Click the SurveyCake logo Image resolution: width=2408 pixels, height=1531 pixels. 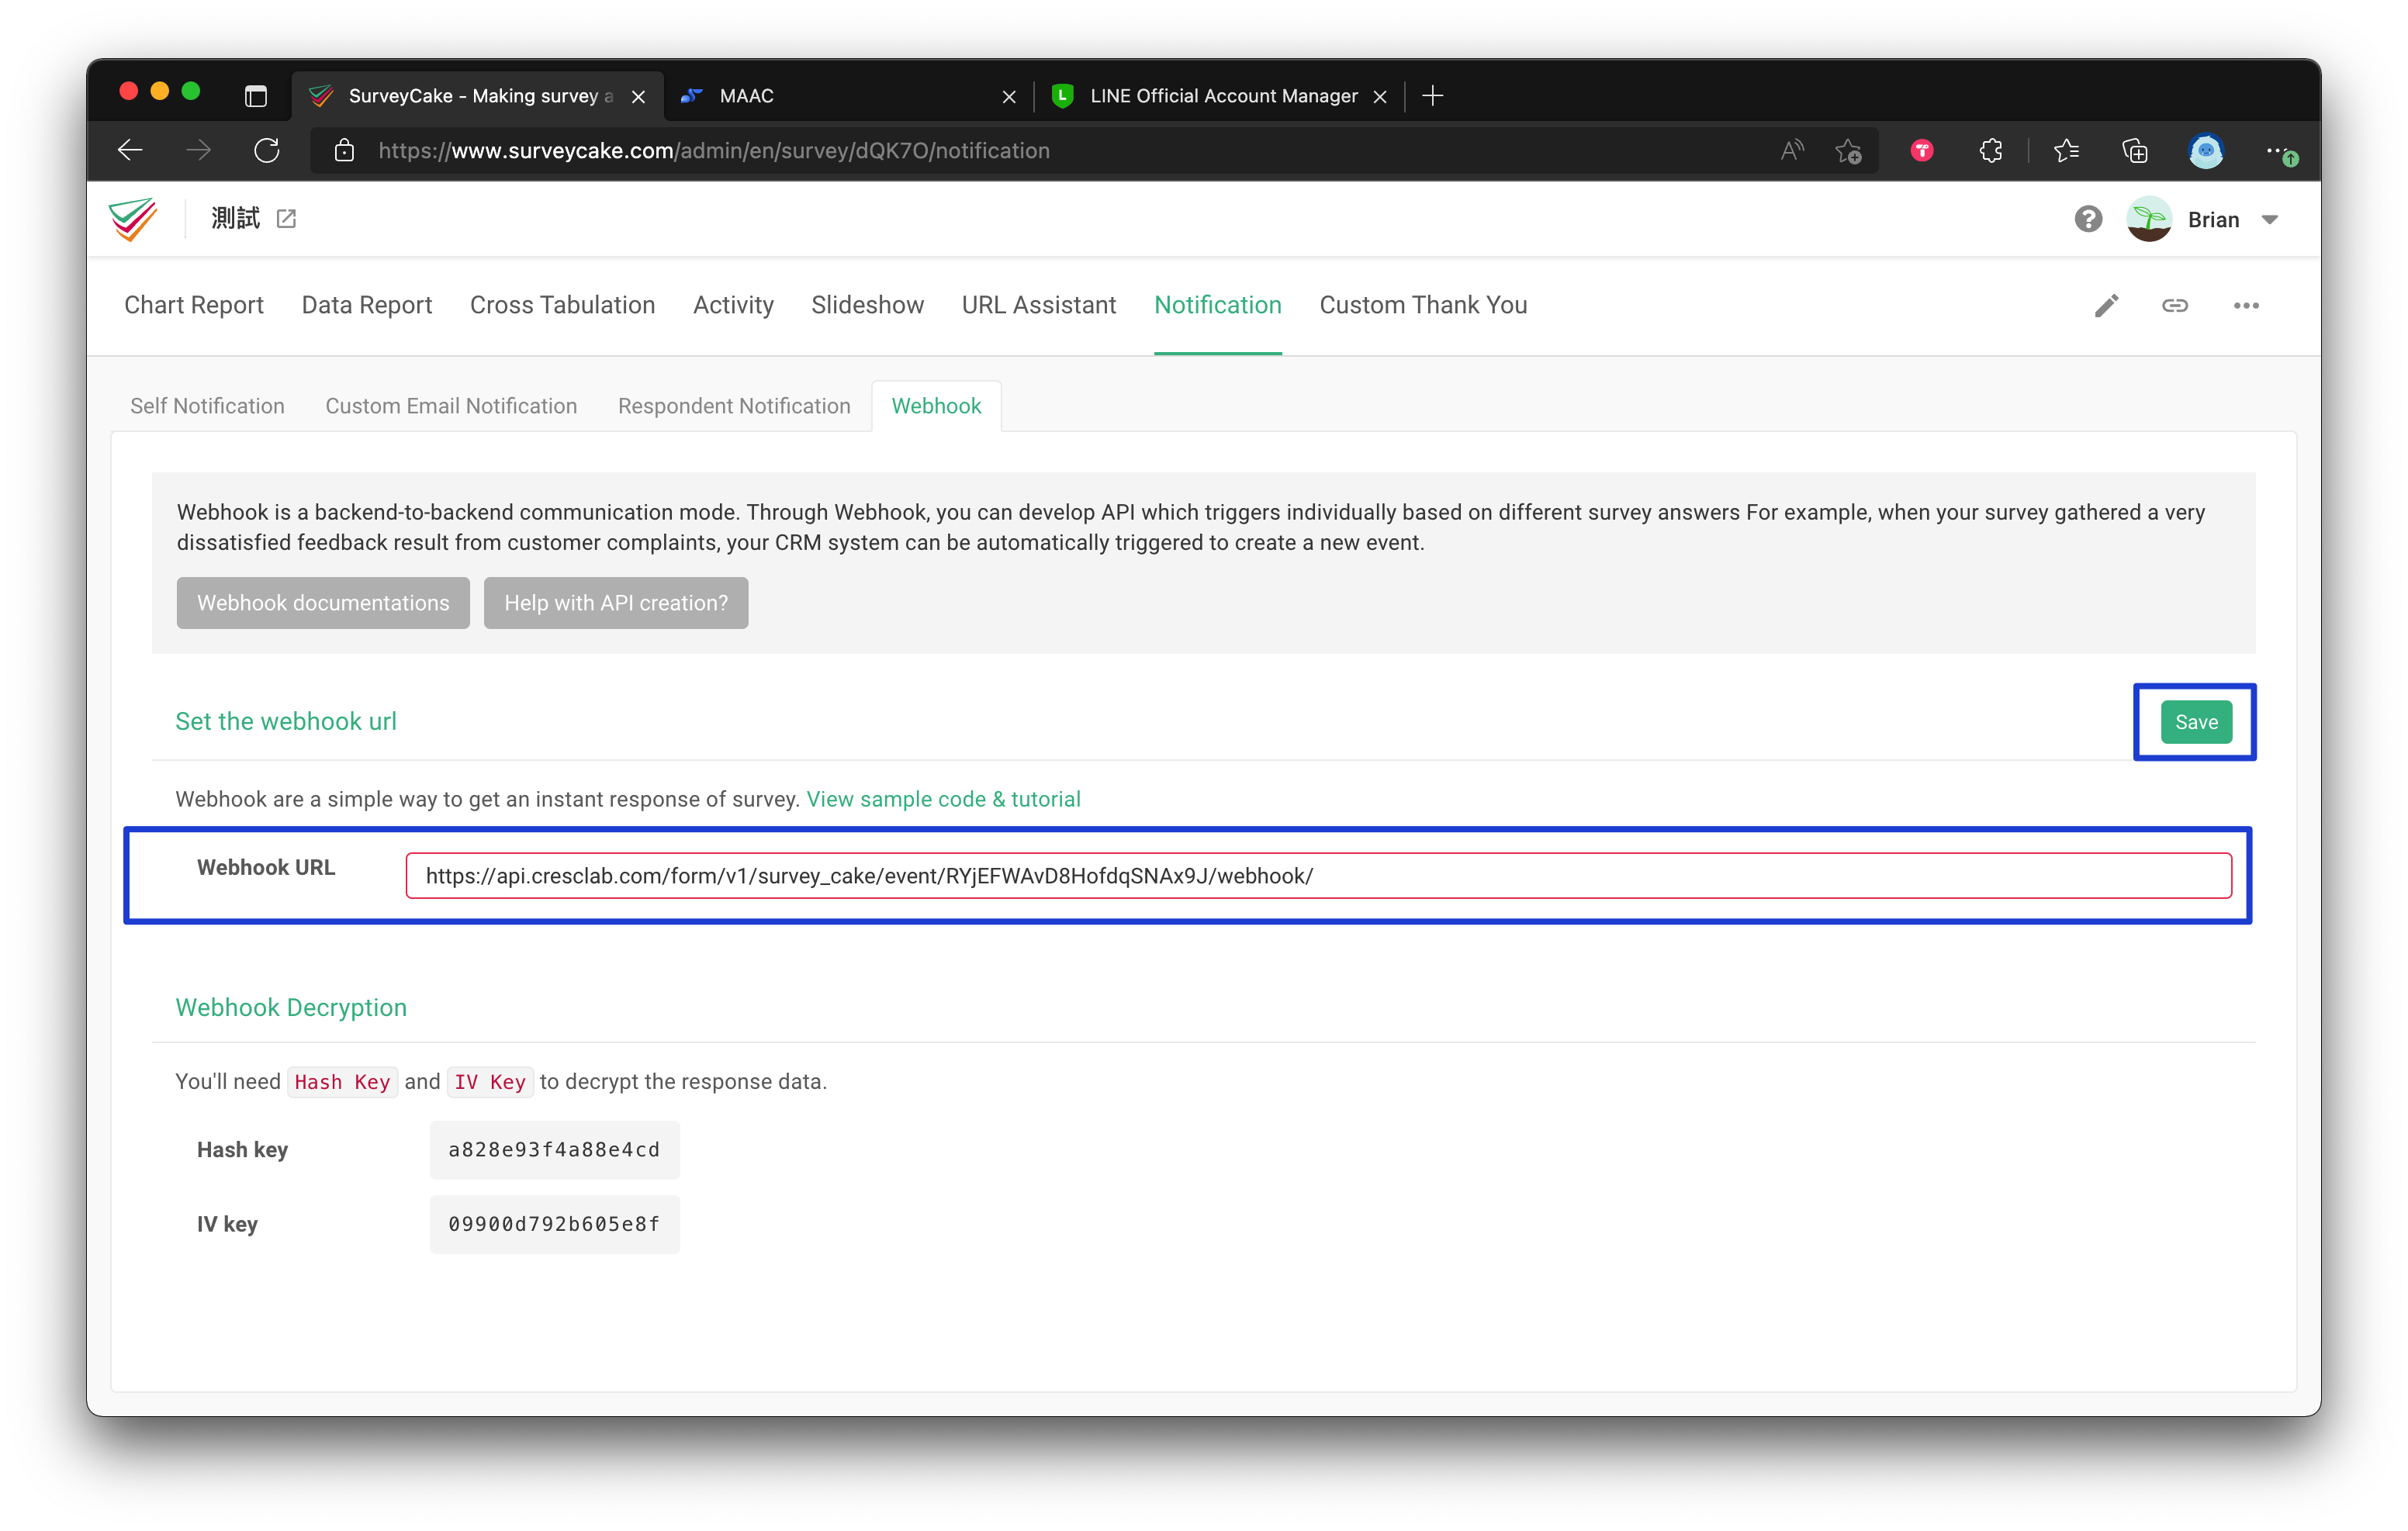(x=133, y=219)
